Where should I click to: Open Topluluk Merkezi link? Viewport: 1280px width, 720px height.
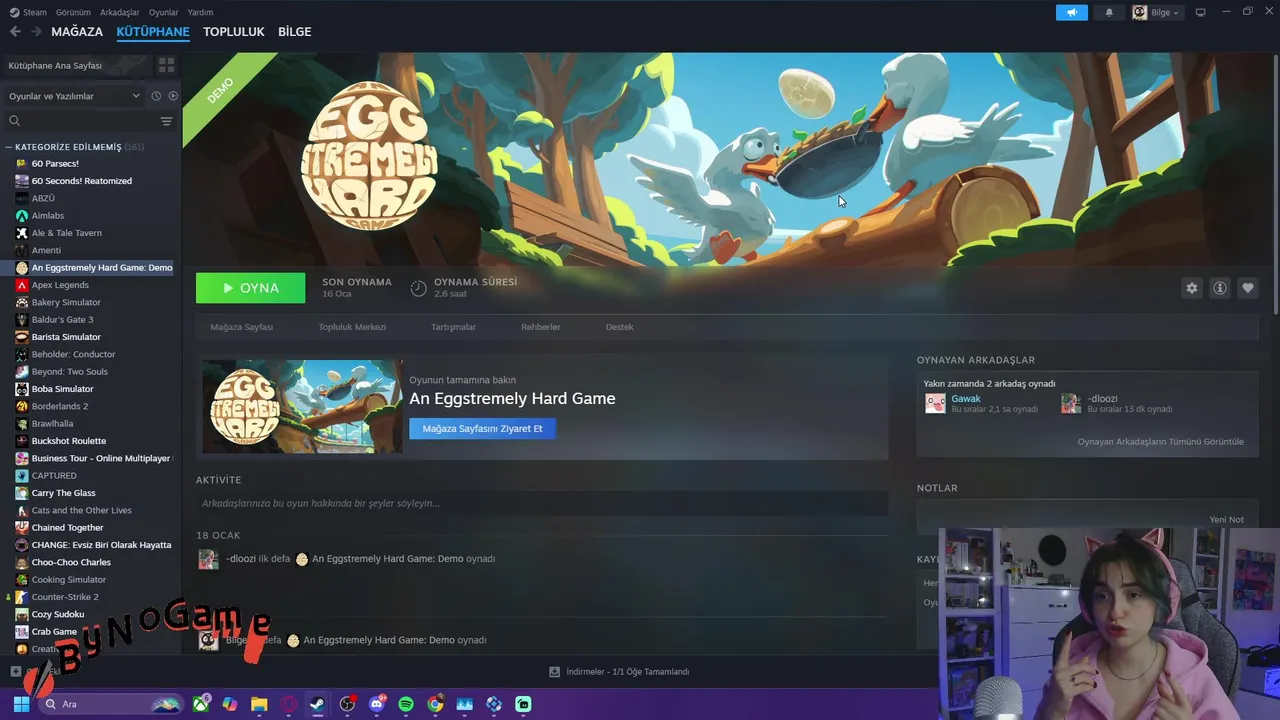pos(352,327)
